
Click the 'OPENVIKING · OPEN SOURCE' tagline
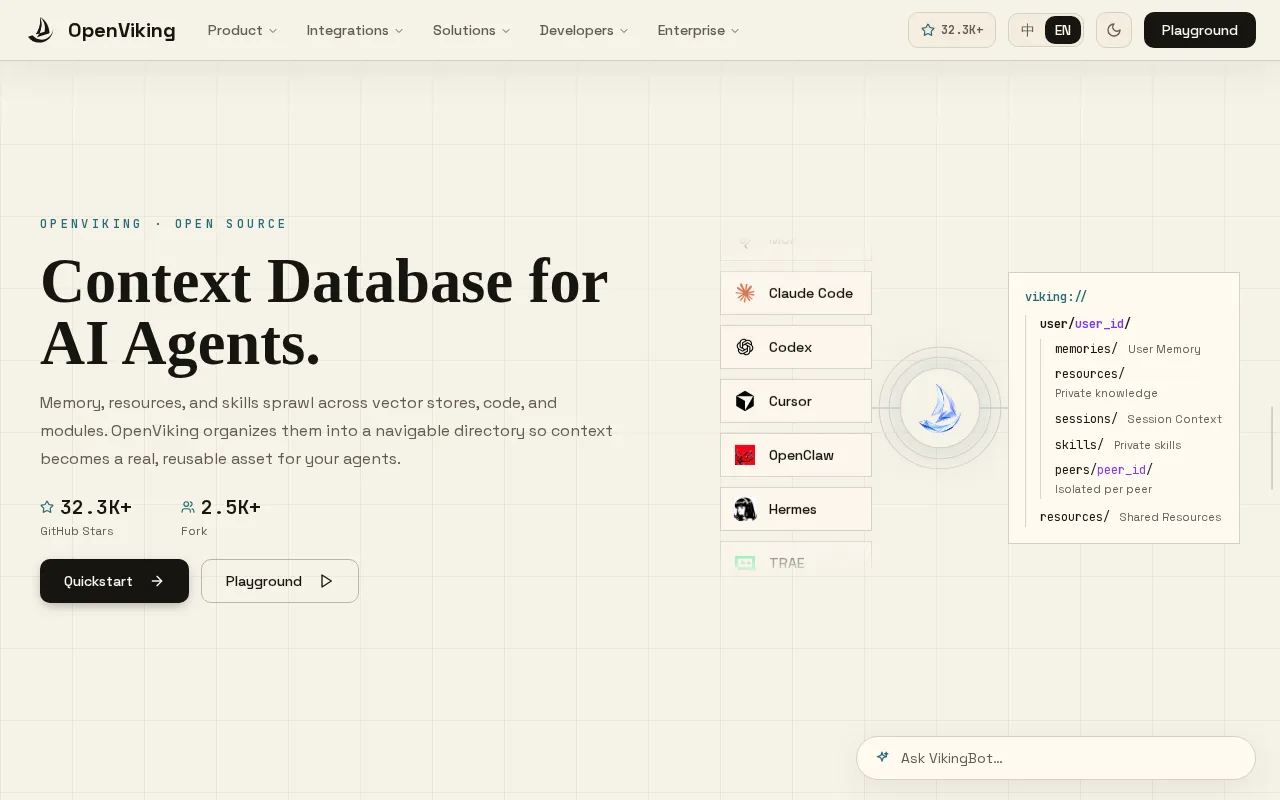coord(163,224)
